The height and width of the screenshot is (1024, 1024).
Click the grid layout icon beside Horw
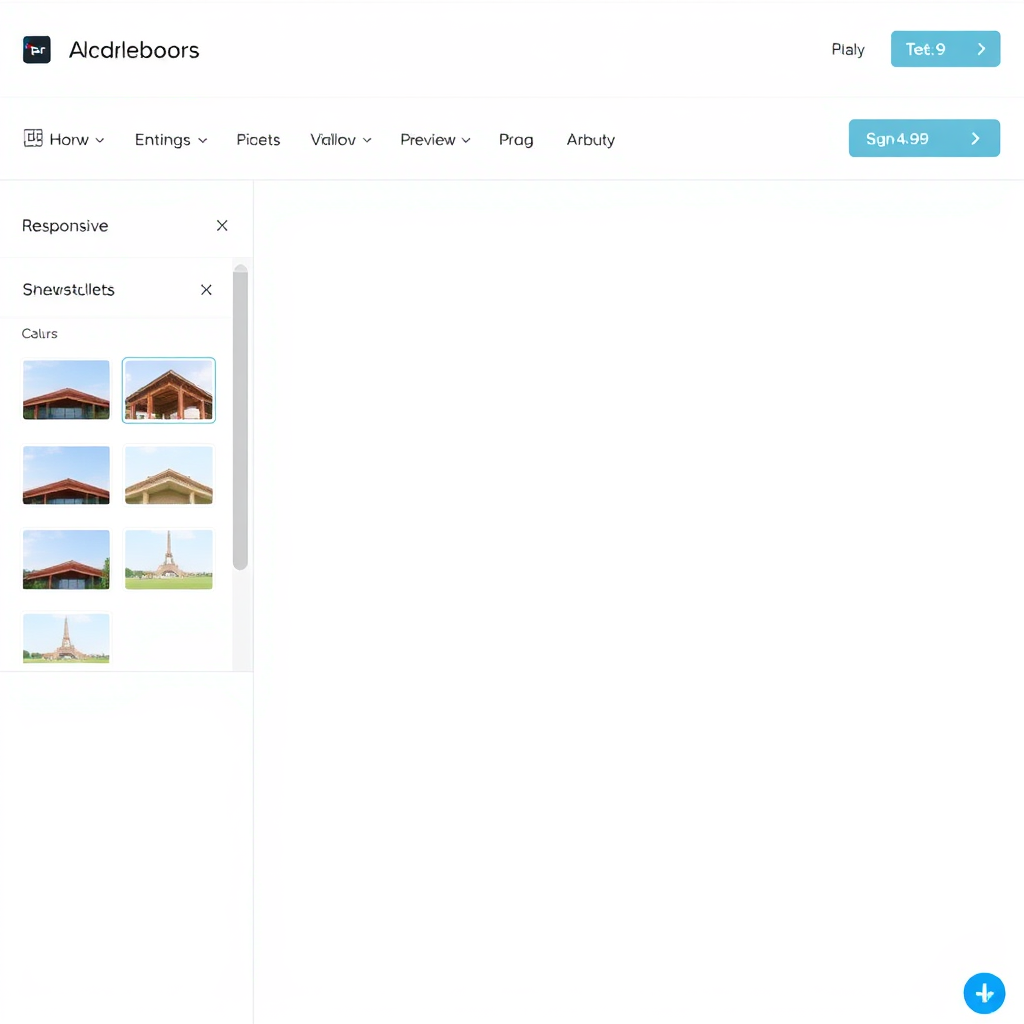[31, 139]
